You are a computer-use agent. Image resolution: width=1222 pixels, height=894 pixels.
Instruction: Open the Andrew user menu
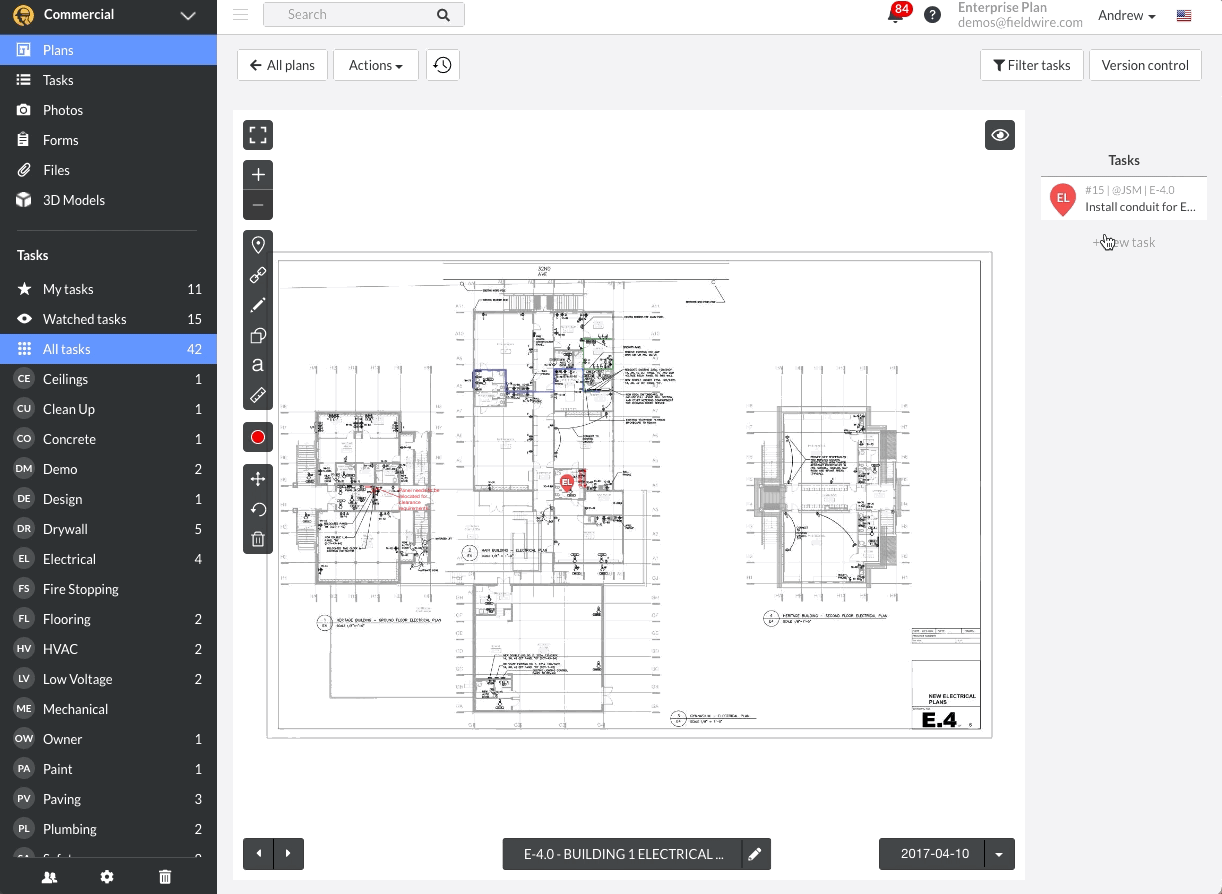[1127, 15]
